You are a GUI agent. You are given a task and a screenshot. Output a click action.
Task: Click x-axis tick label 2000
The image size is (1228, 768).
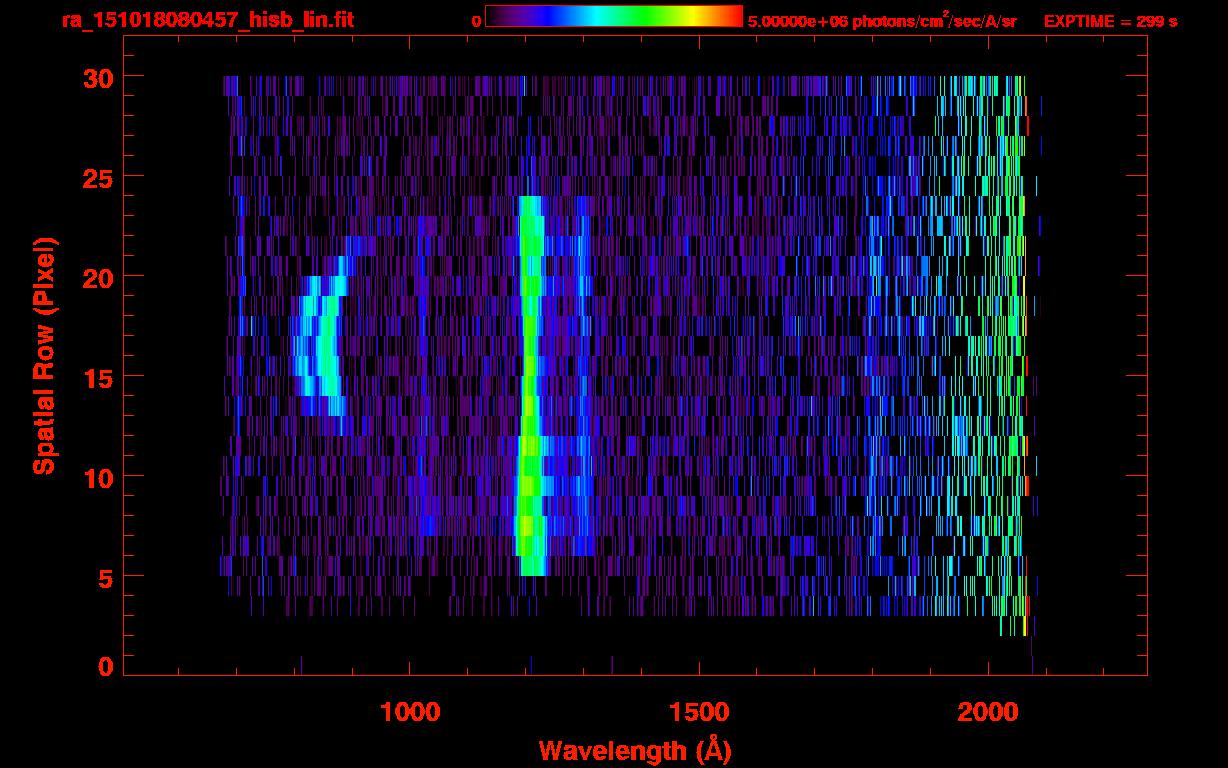click(987, 712)
